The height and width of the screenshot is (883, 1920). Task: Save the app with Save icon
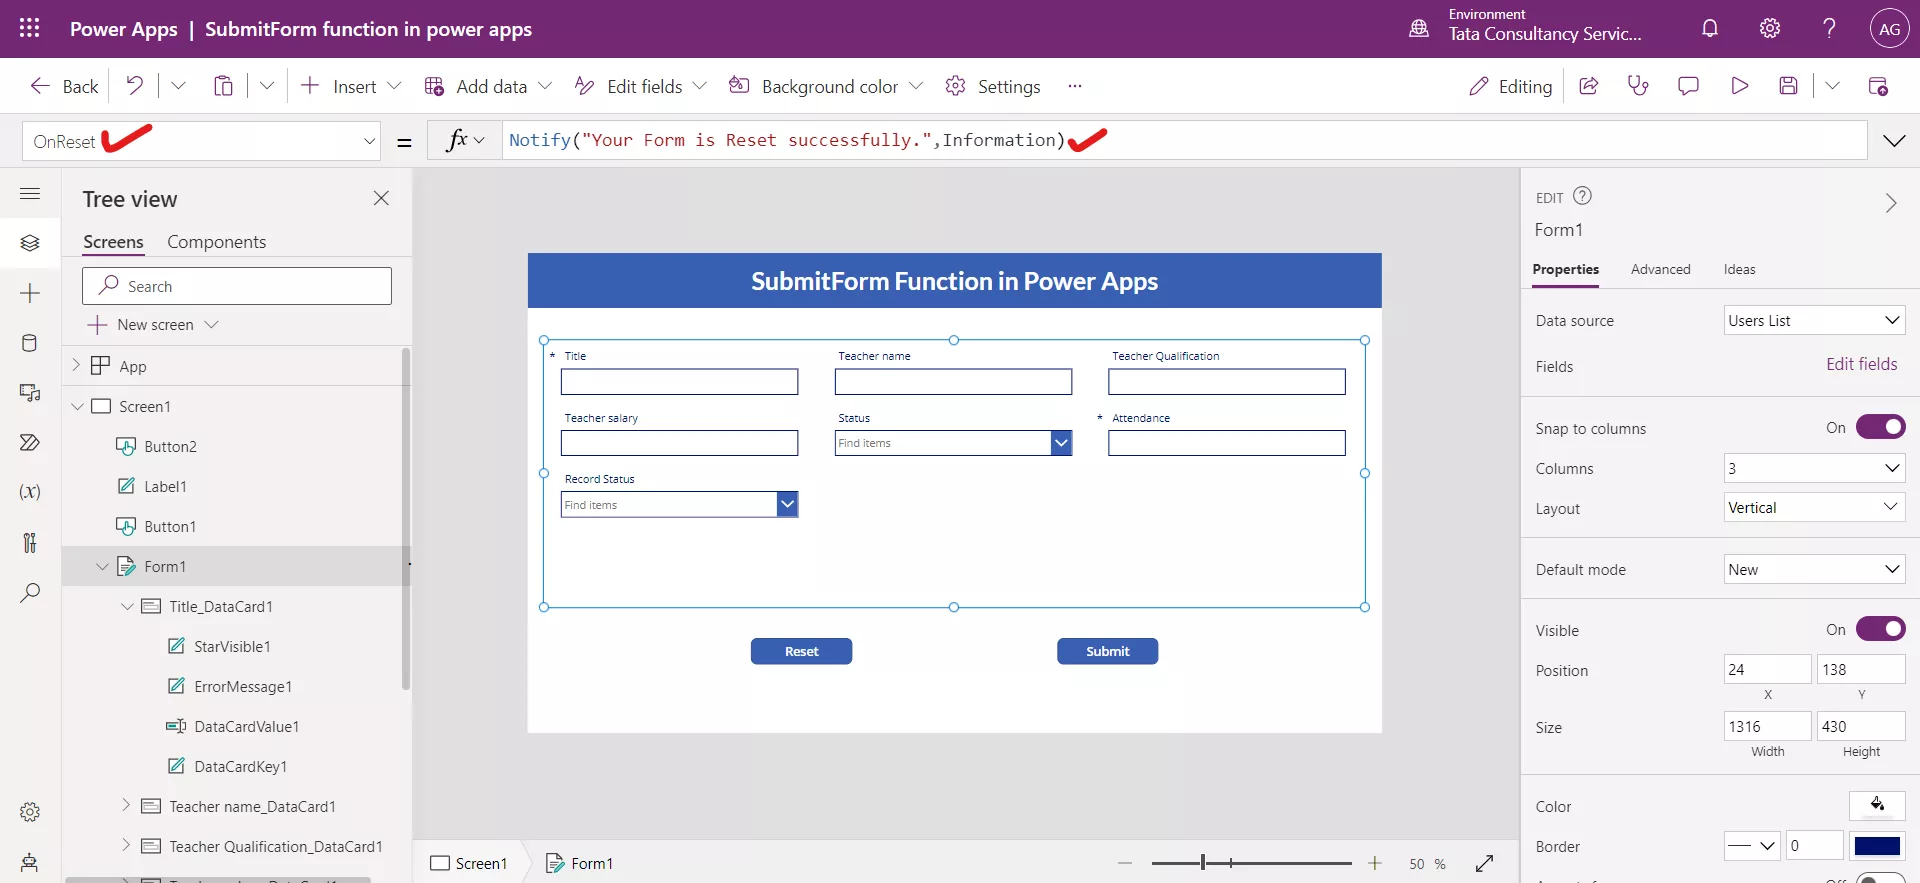pos(1789,86)
